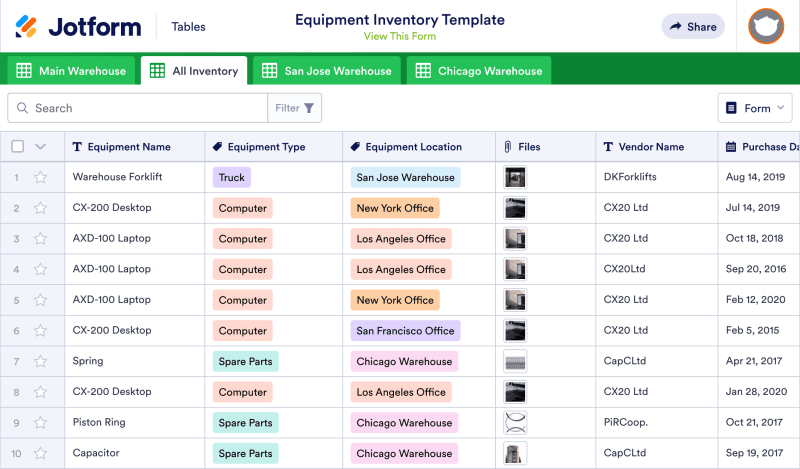The width and height of the screenshot is (800, 469).
Task: Click the purple Truck type tag
Action: [x=231, y=178]
